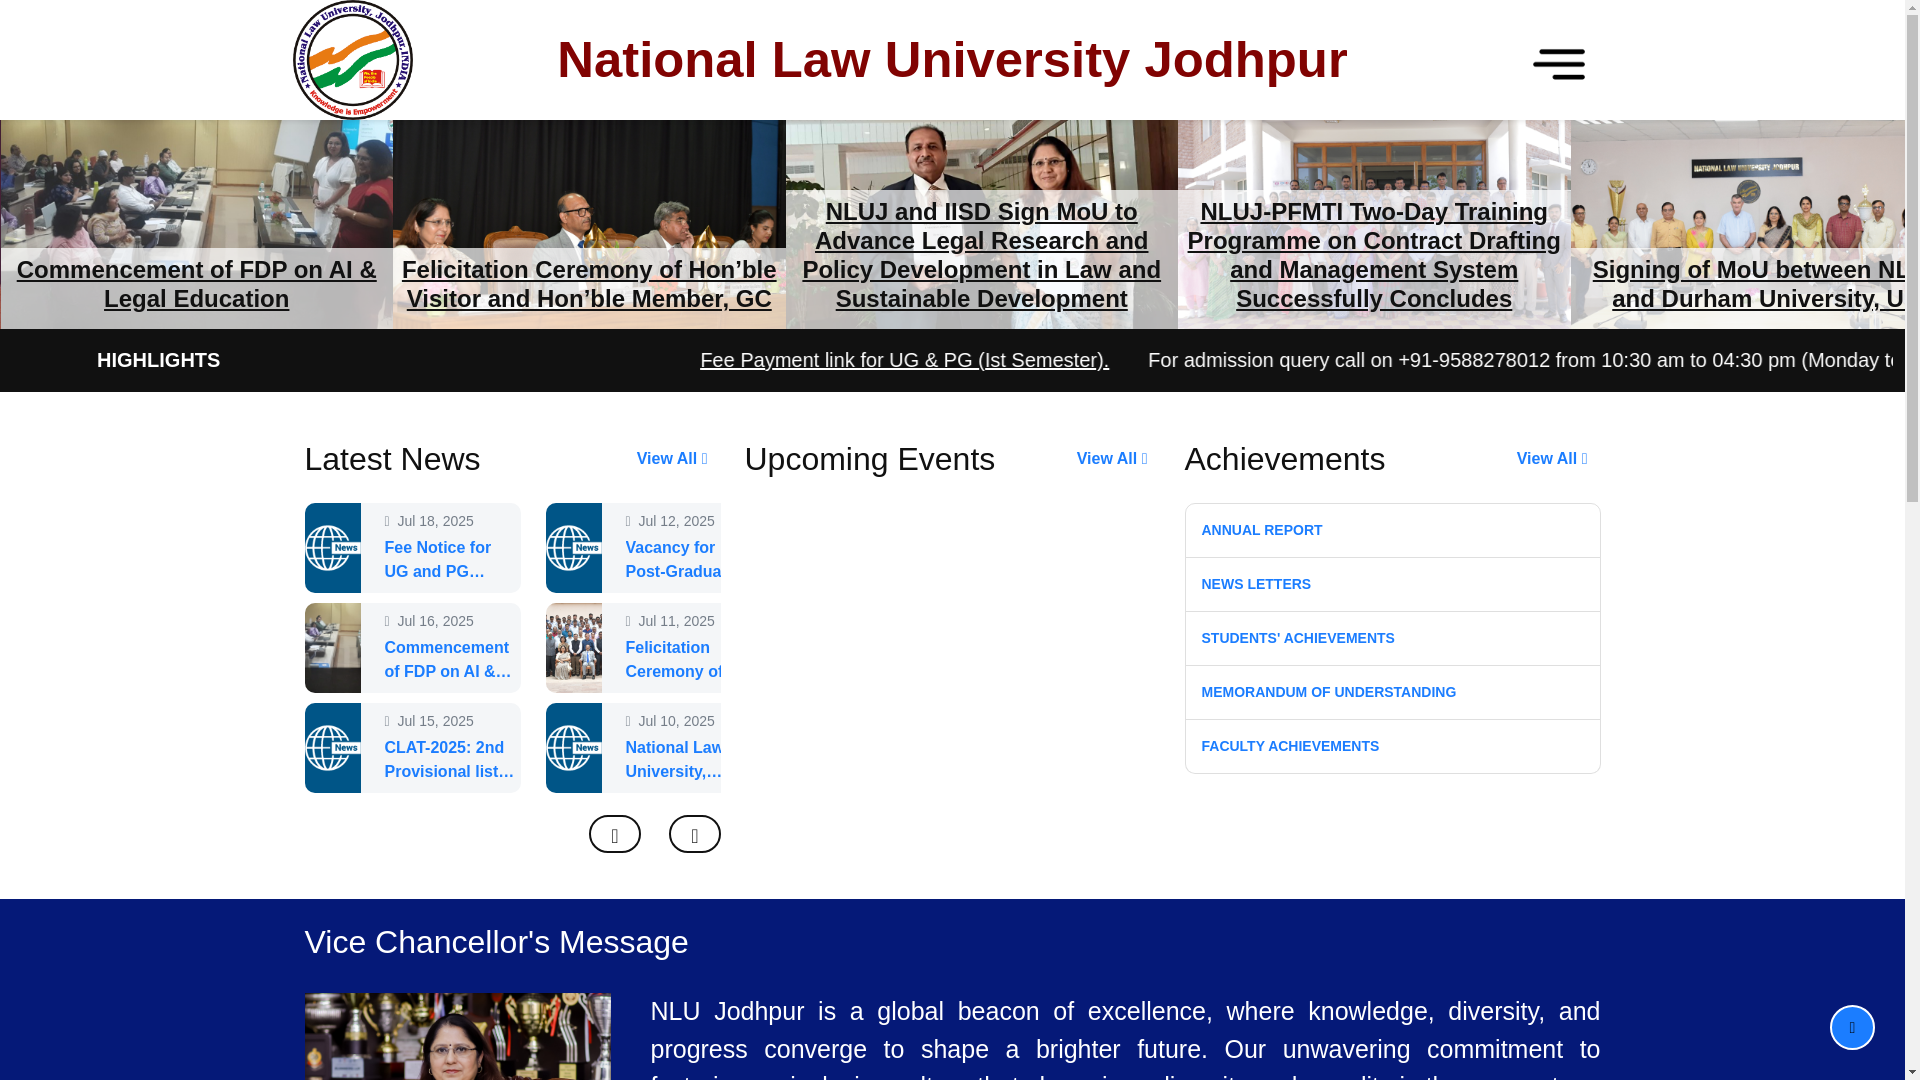Open the hamburger navigation menu
1920x1080 pixels.
point(1558,64)
